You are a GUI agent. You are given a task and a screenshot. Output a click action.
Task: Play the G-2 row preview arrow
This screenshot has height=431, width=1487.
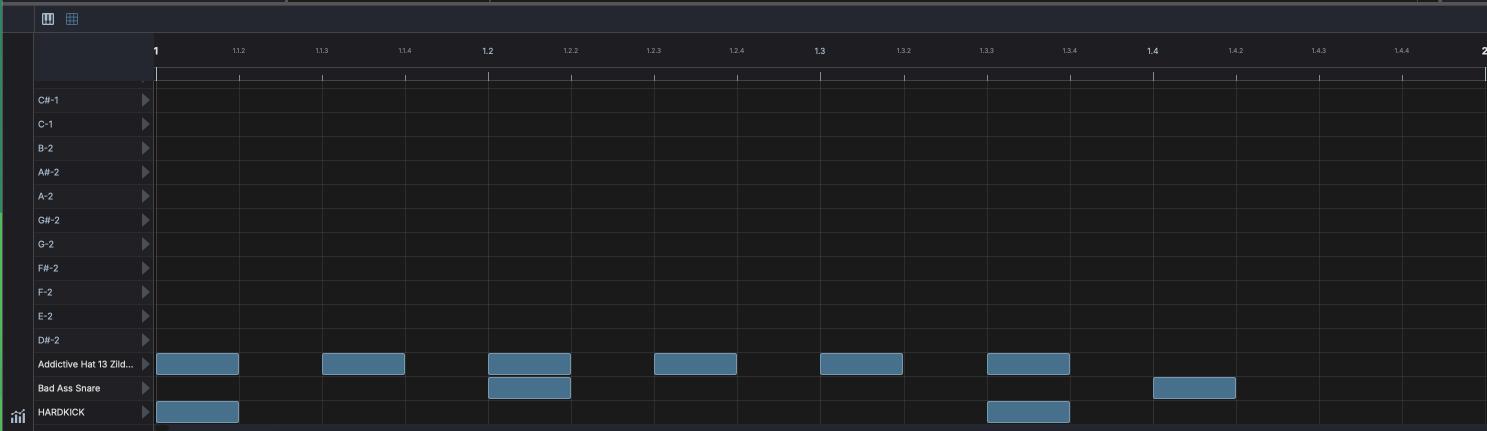pos(146,244)
